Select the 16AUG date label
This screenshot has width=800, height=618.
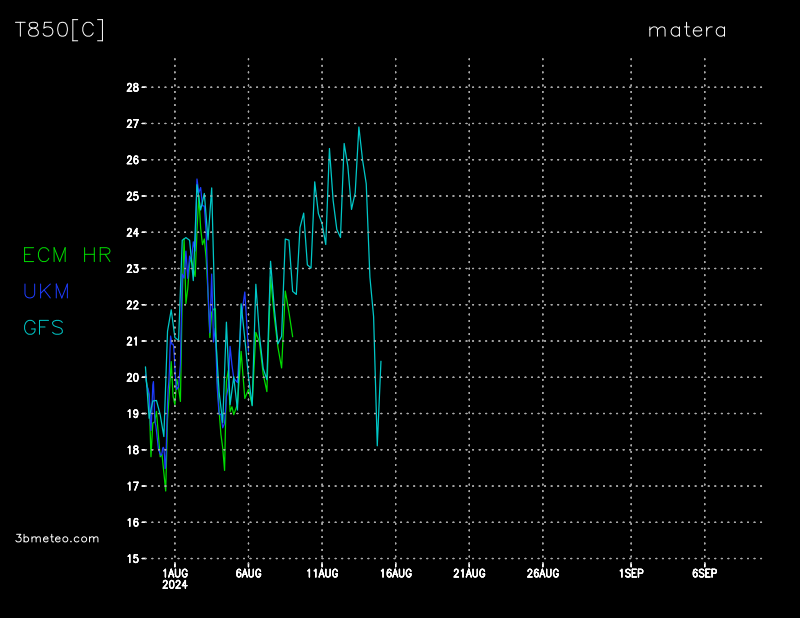coord(395,573)
